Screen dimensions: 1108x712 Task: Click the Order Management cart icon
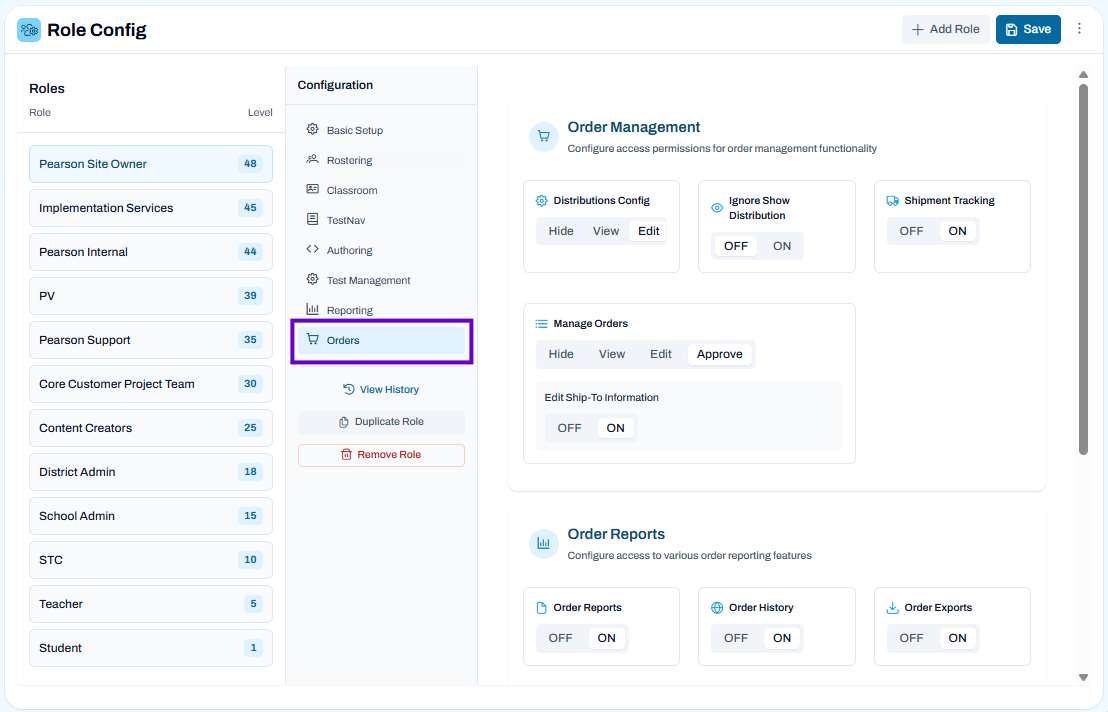[x=543, y=136]
